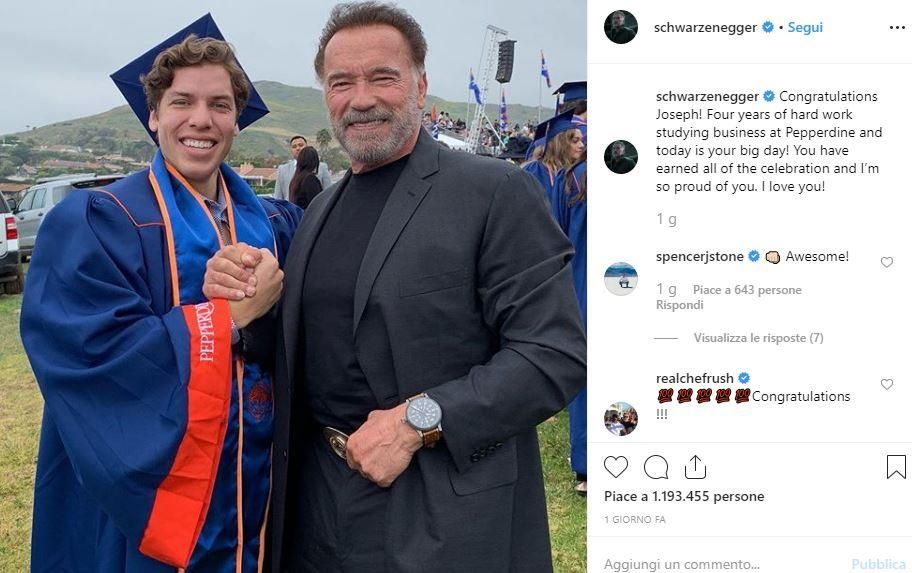
Task: Expand Visualizza le risposte (7)
Action: (758, 338)
